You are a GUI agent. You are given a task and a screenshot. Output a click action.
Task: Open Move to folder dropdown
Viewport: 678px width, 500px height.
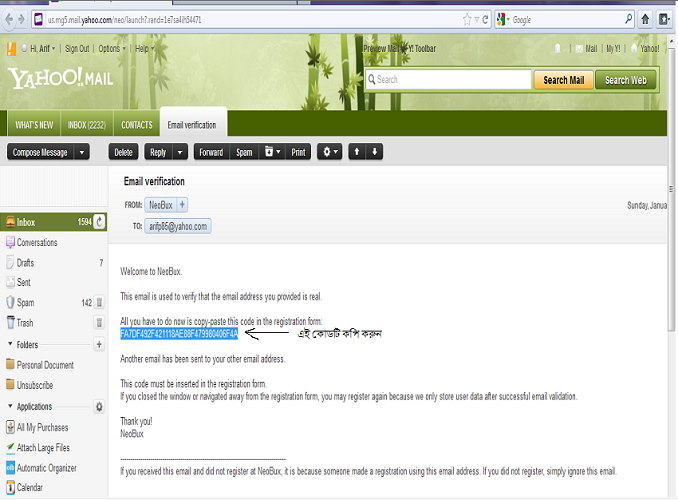tap(272, 152)
